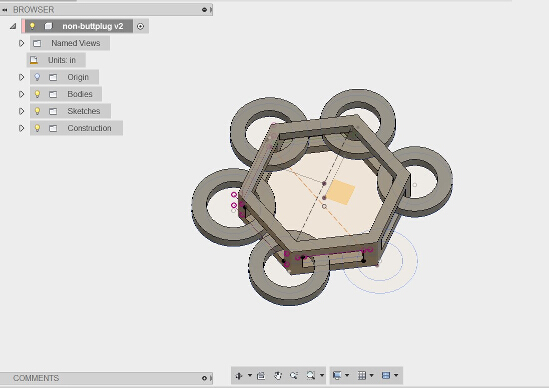
Task: Expand the Sketches folder
Action: [x=22, y=111]
